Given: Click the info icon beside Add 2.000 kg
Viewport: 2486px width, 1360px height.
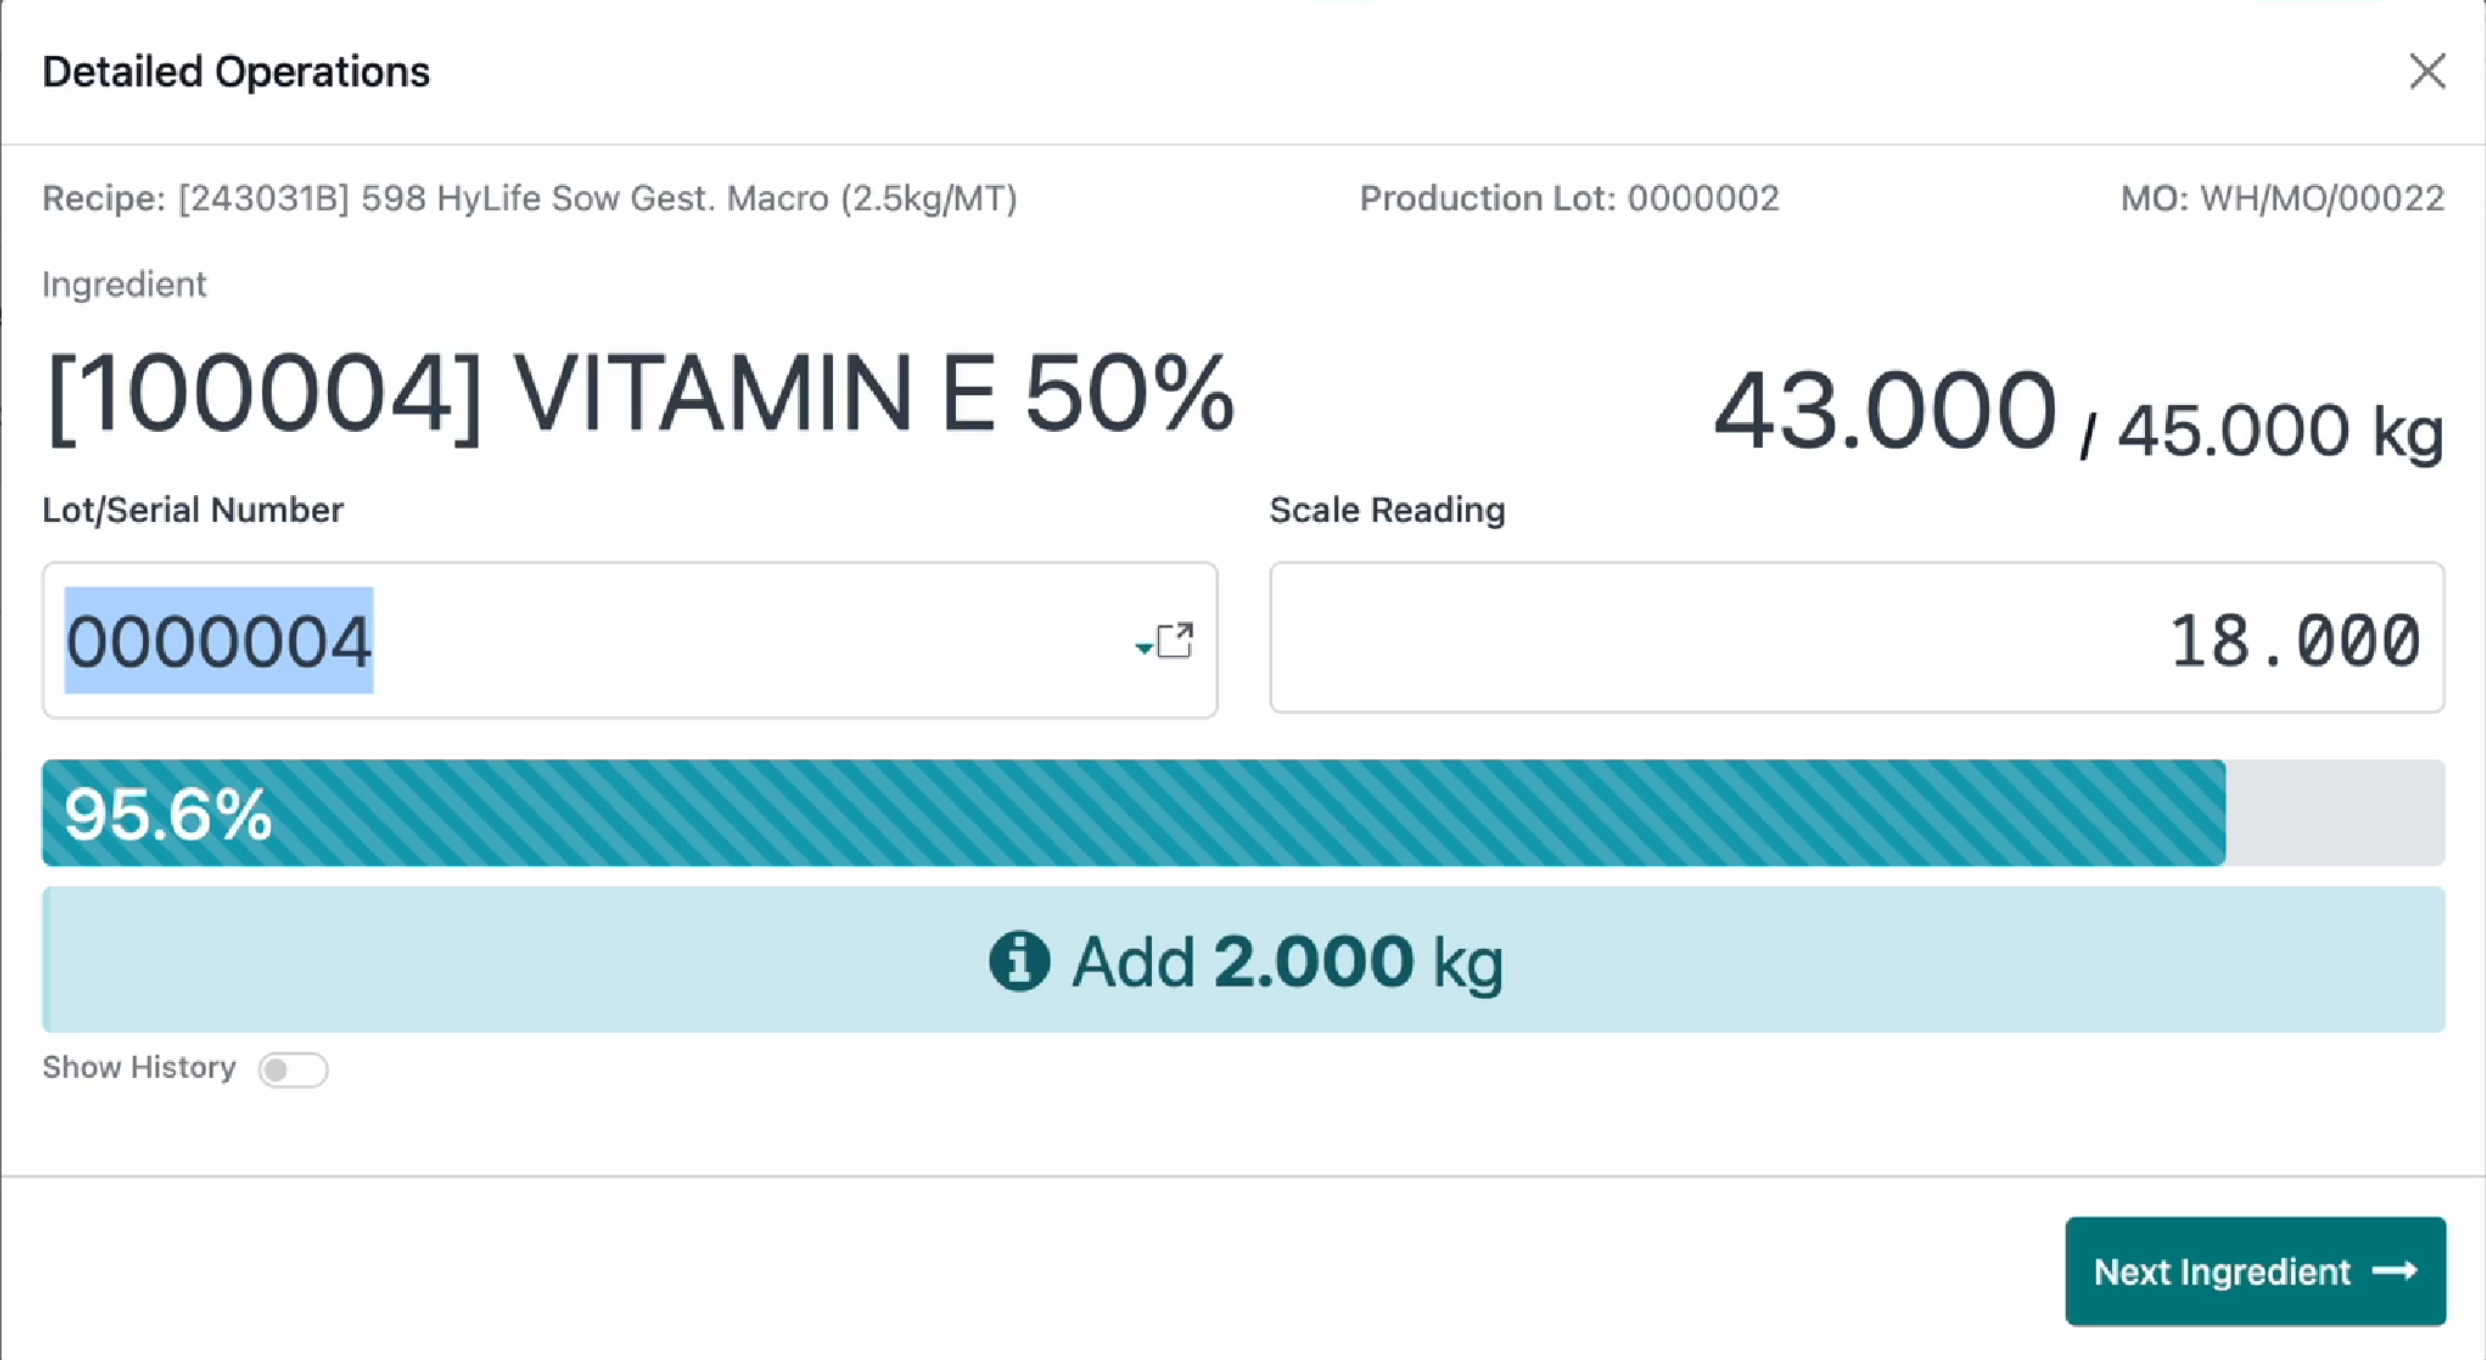Looking at the screenshot, I should click(x=1018, y=961).
